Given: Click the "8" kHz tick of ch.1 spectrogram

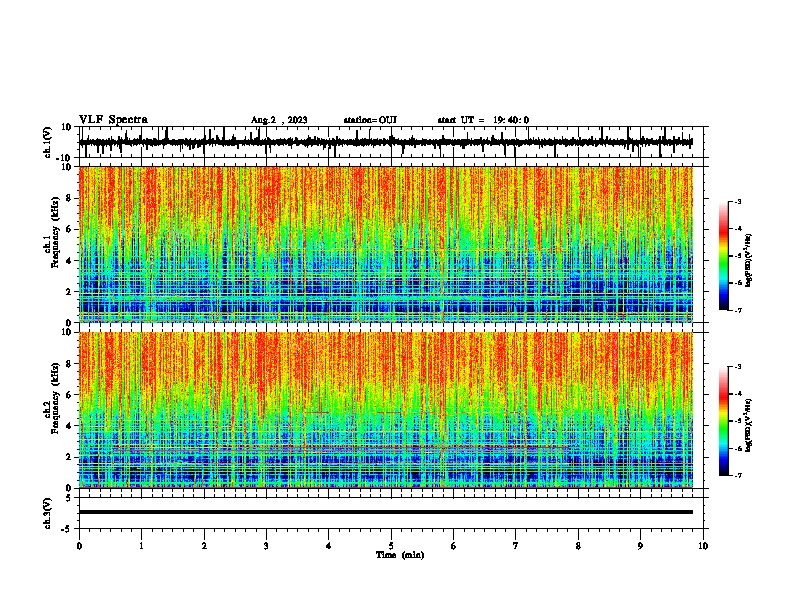Looking at the screenshot, I should (69, 198).
